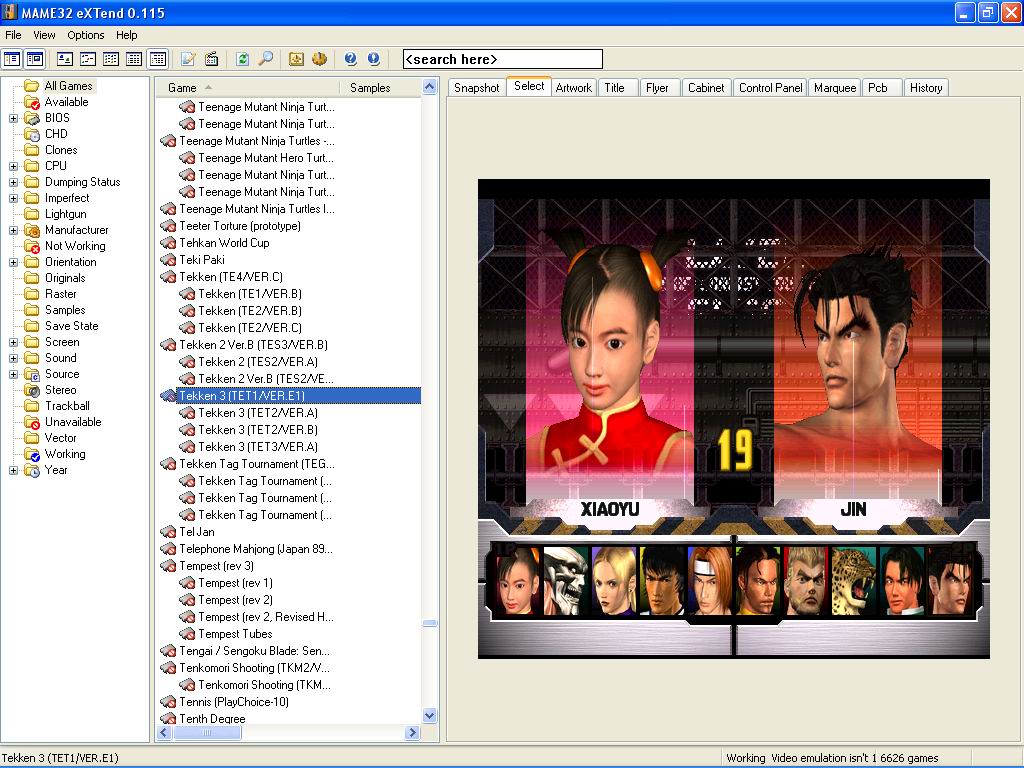Switch to the Cabinet tab
This screenshot has width=1024, height=768.
[706, 88]
